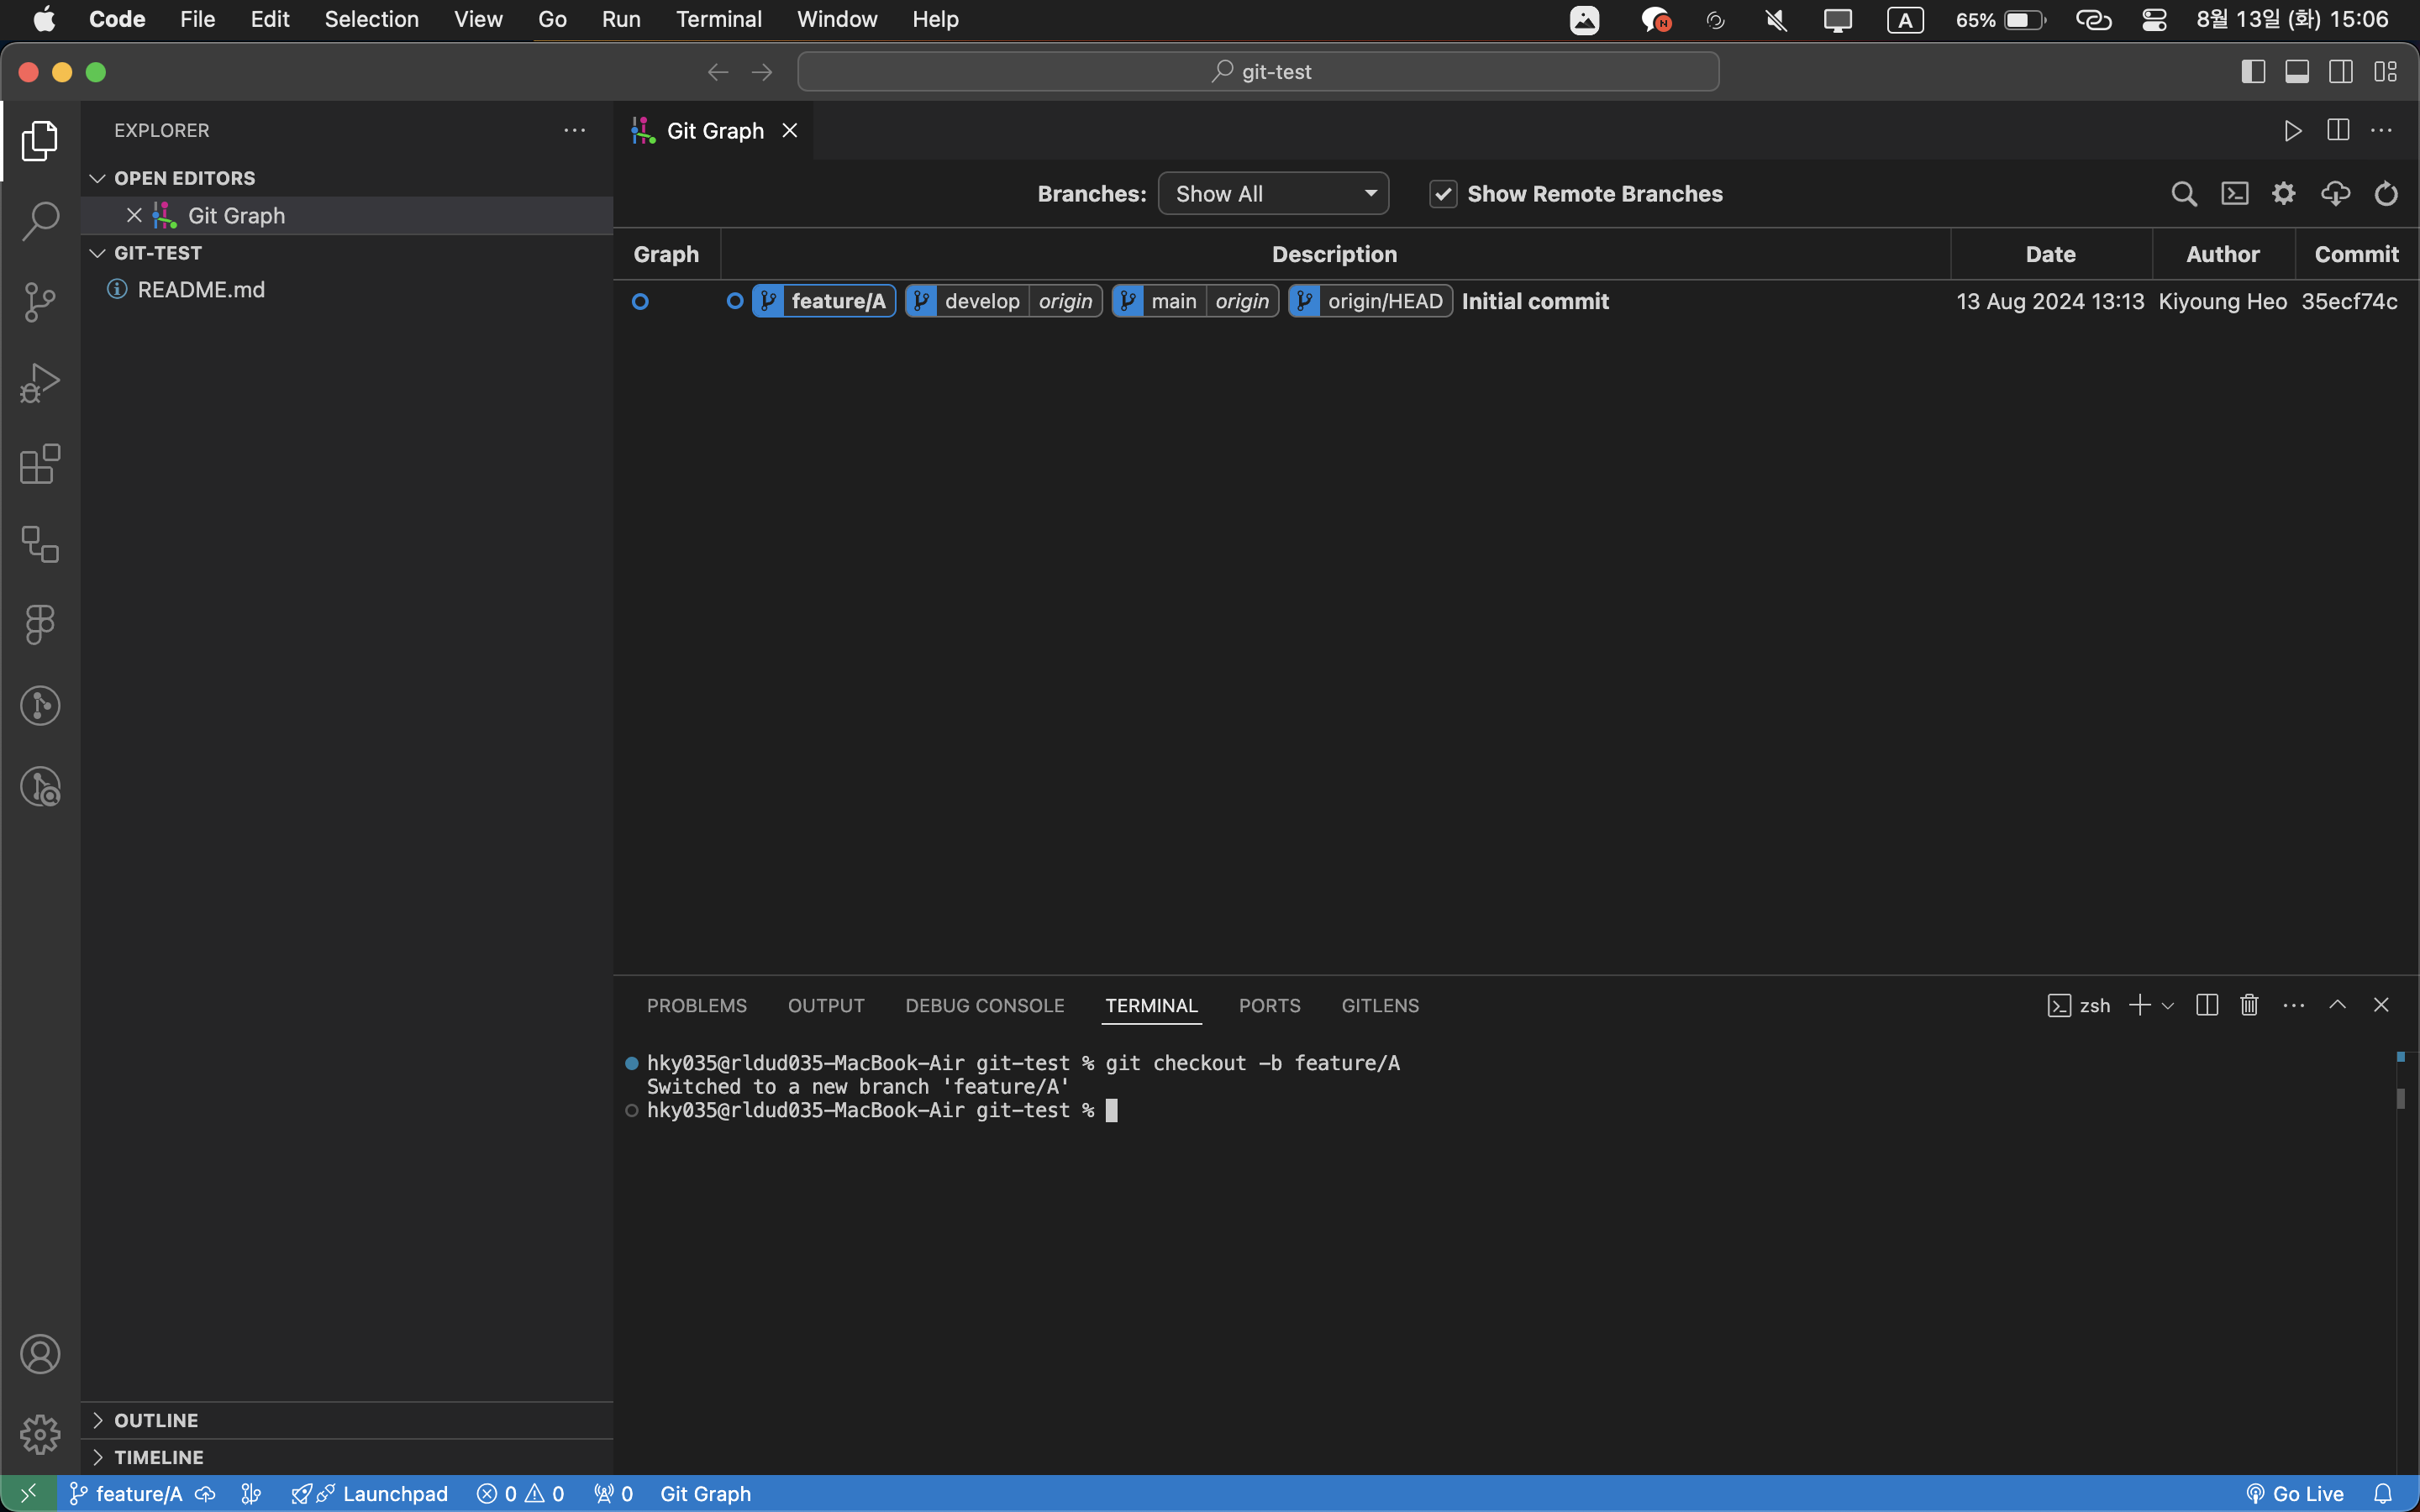Viewport: 2420px width, 1512px height.
Task: Collapse the GIT-TEST folder section
Action: click(98, 253)
